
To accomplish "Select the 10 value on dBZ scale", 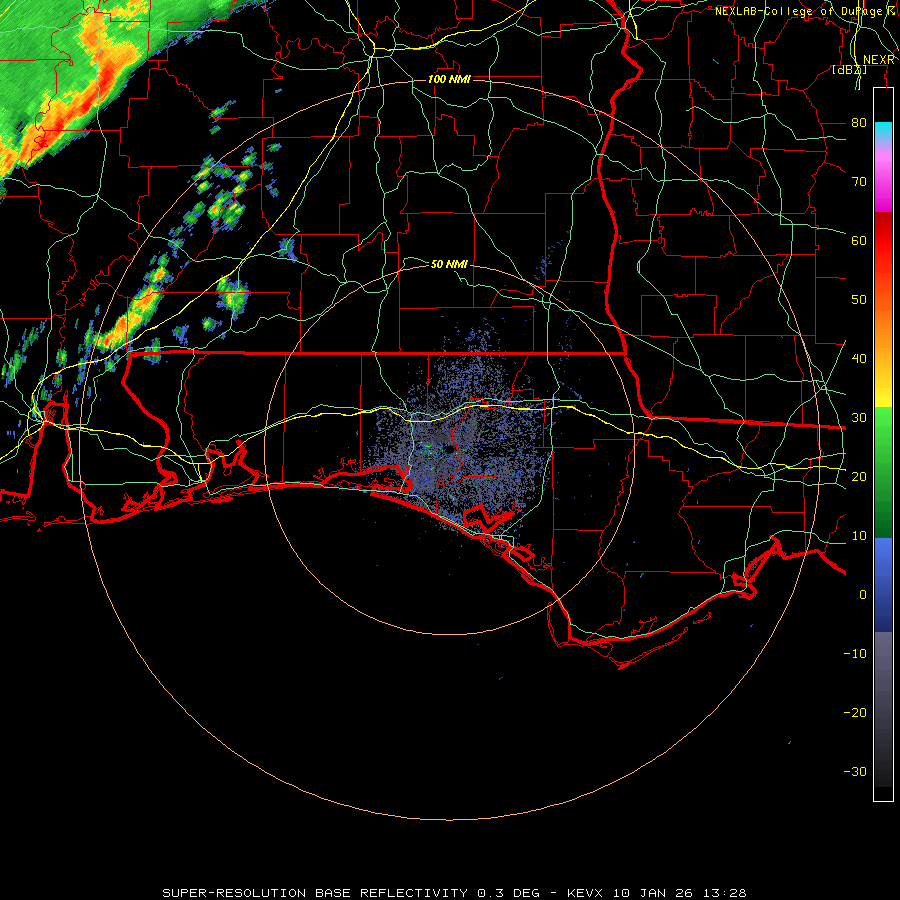I will point(859,536).
